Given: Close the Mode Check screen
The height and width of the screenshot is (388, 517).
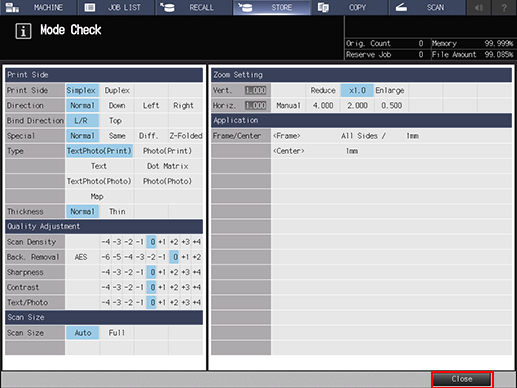Looking at the screenshot, I should (x=462, y=379).
